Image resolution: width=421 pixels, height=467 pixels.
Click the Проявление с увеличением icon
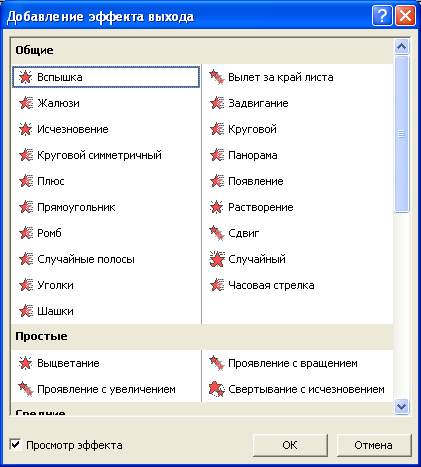point(26,389)
